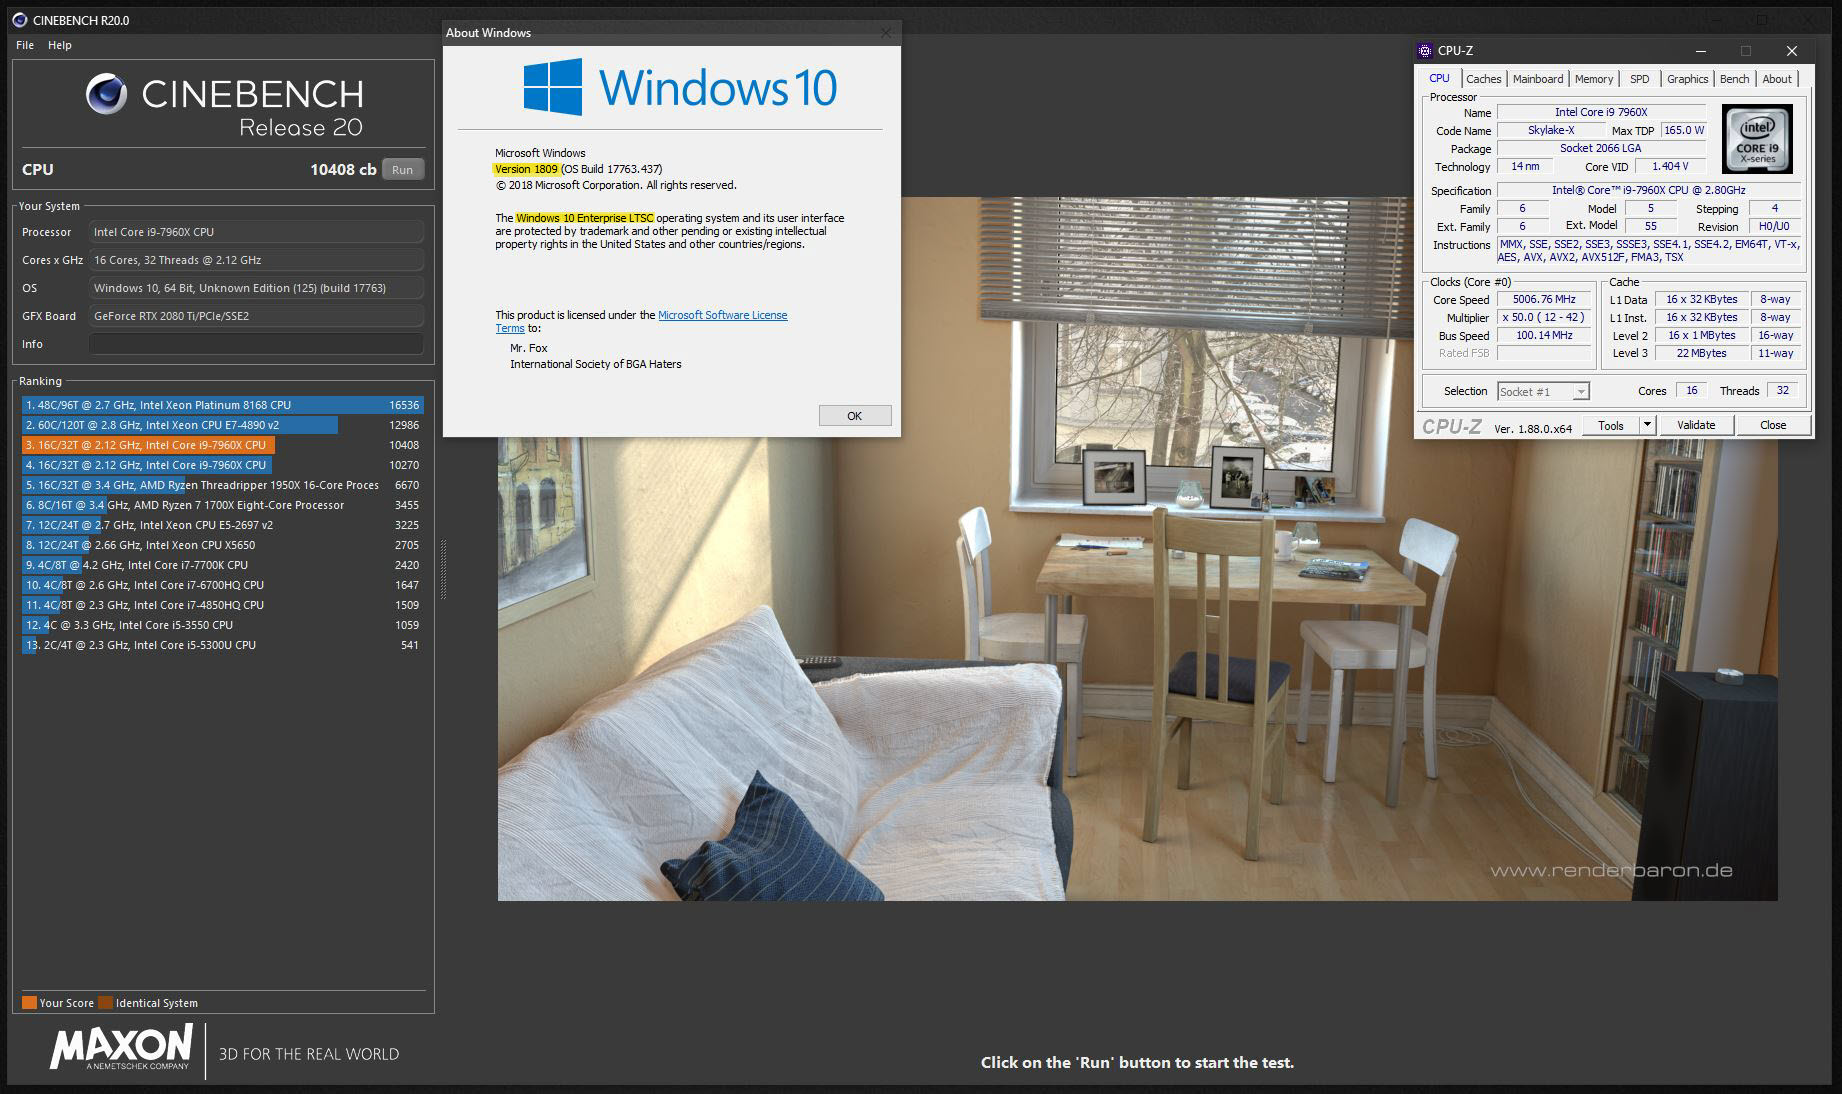Screen dimensions: 1842x1094
Task: Switch to the Memory tab in CPU-Z
Action: pos(1593,79)
